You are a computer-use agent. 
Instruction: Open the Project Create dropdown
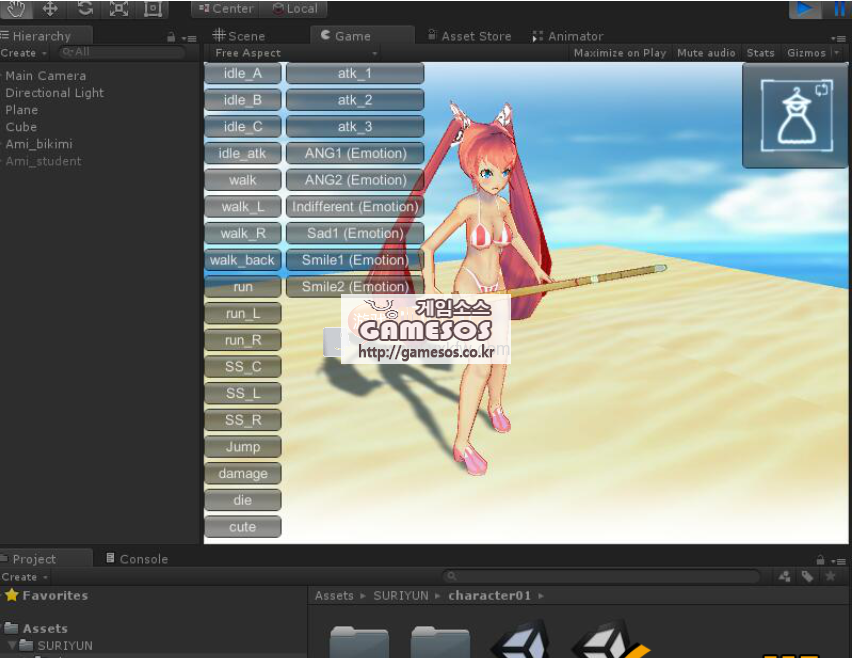tap(24, 577)
